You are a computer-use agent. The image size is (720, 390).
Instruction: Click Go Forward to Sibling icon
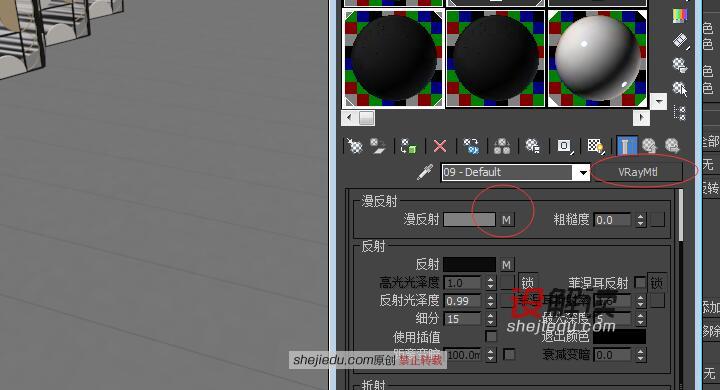[x=672, y=146]
